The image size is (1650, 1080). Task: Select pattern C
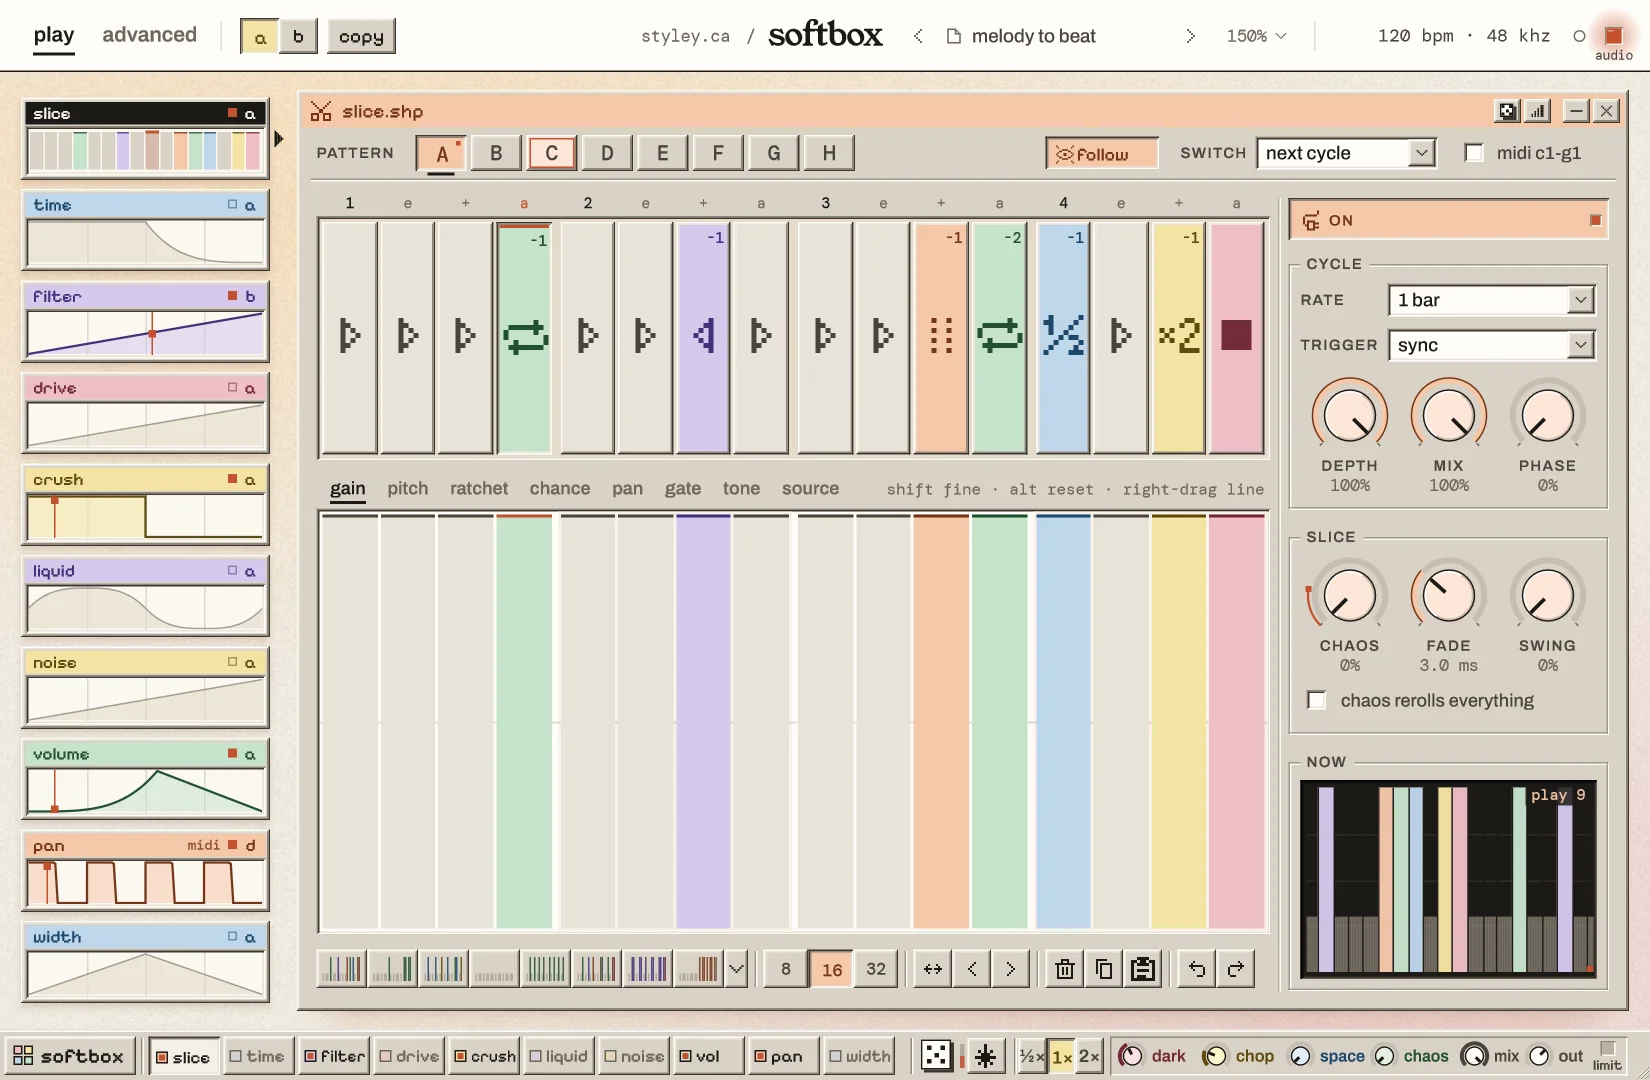551,153
